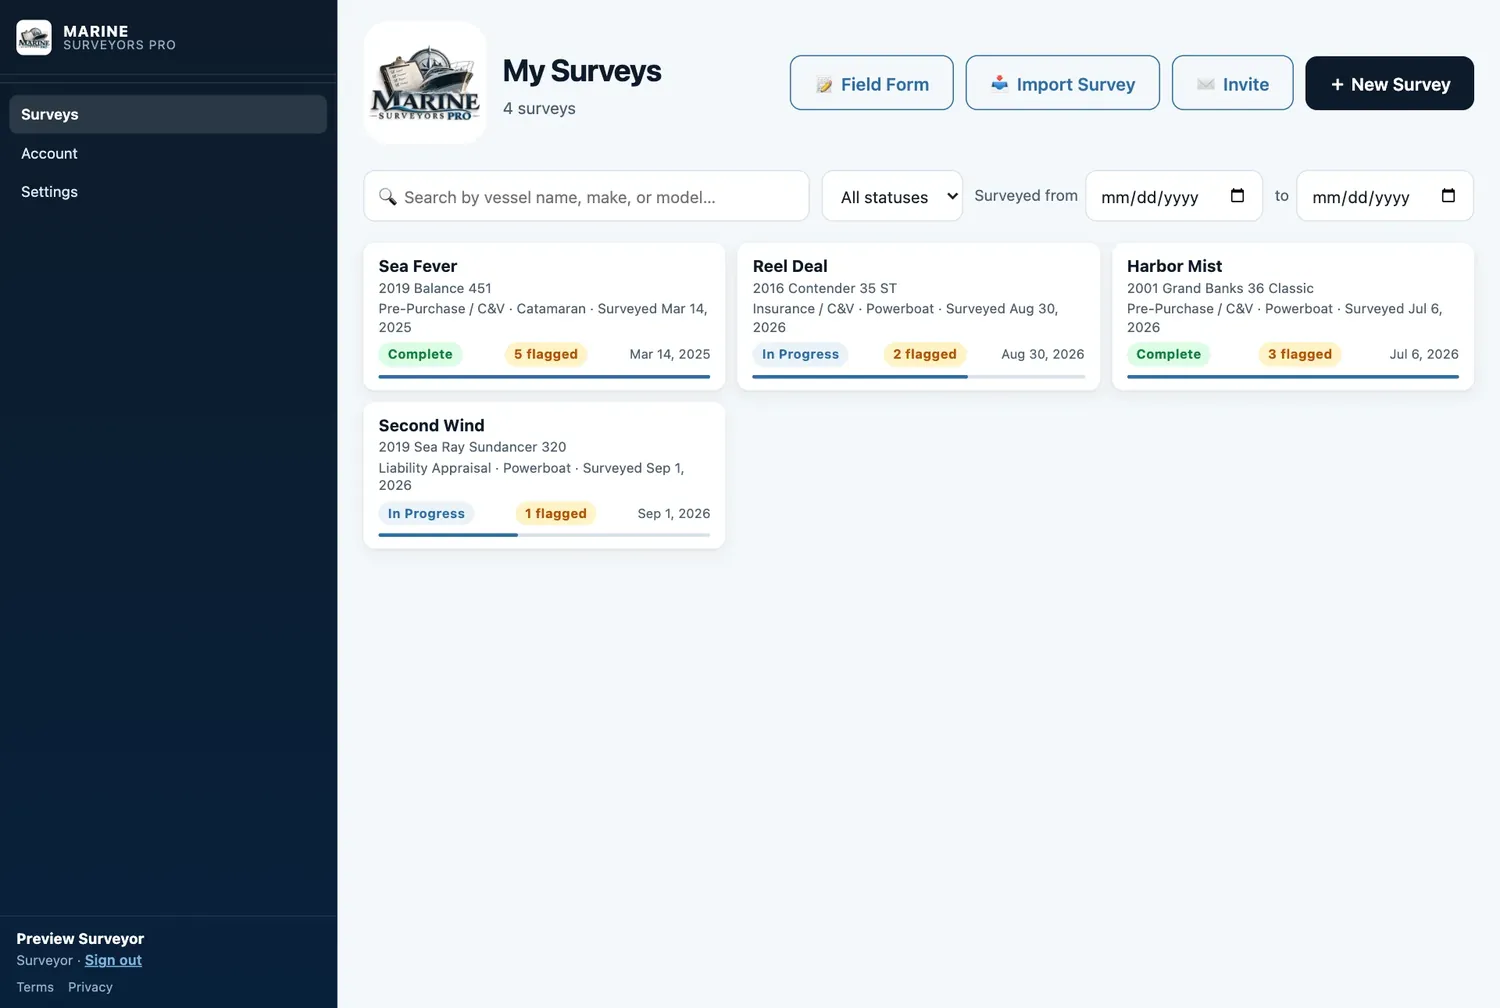Click the 5 flagged badge
This screenshot has height=1008, width=1500.
[546, 354]
